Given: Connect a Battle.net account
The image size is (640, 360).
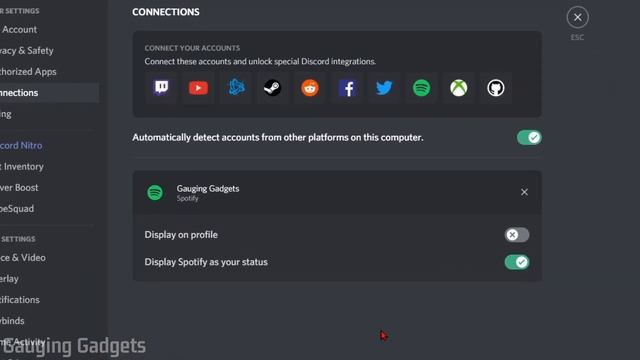Looking at the screenshot, I should pos(236,88).
